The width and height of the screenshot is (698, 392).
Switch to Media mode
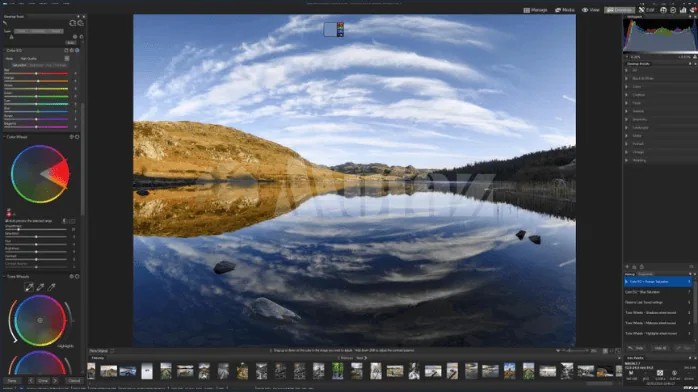(564, 10)
